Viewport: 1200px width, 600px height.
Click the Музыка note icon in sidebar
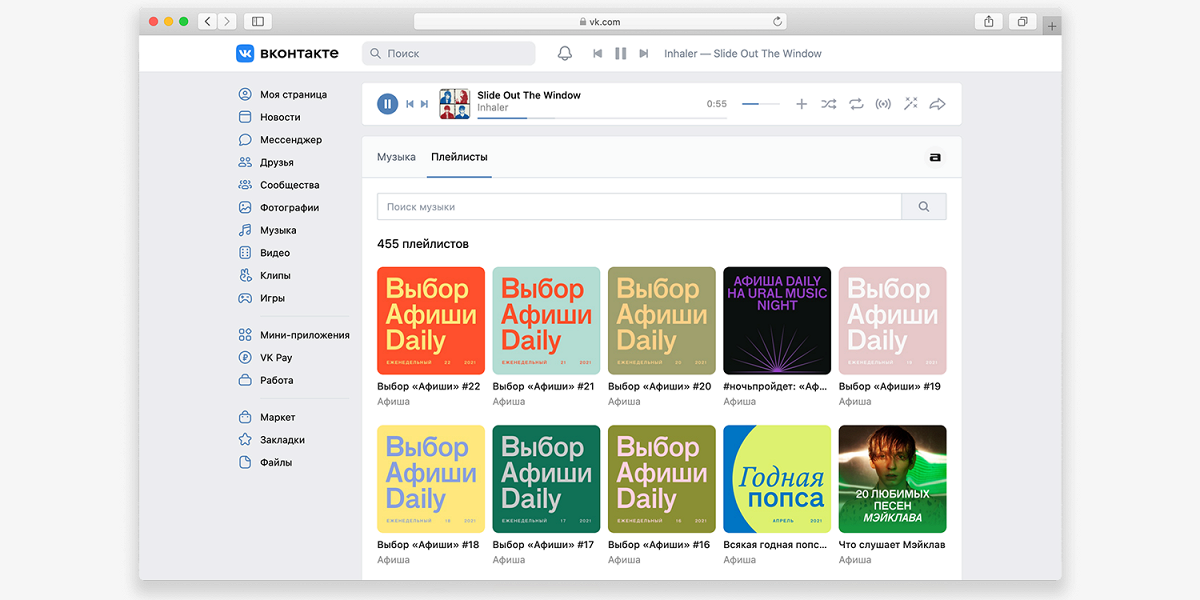tap(245, 230)
